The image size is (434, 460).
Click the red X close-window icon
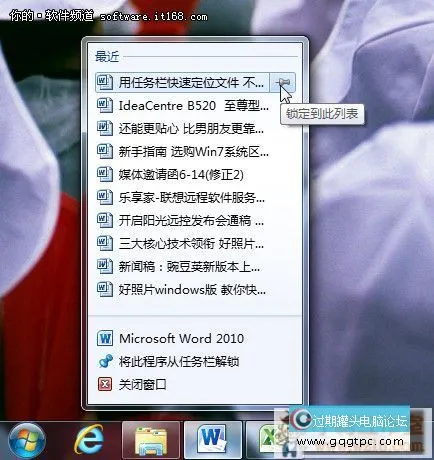(x=105, y=384)
